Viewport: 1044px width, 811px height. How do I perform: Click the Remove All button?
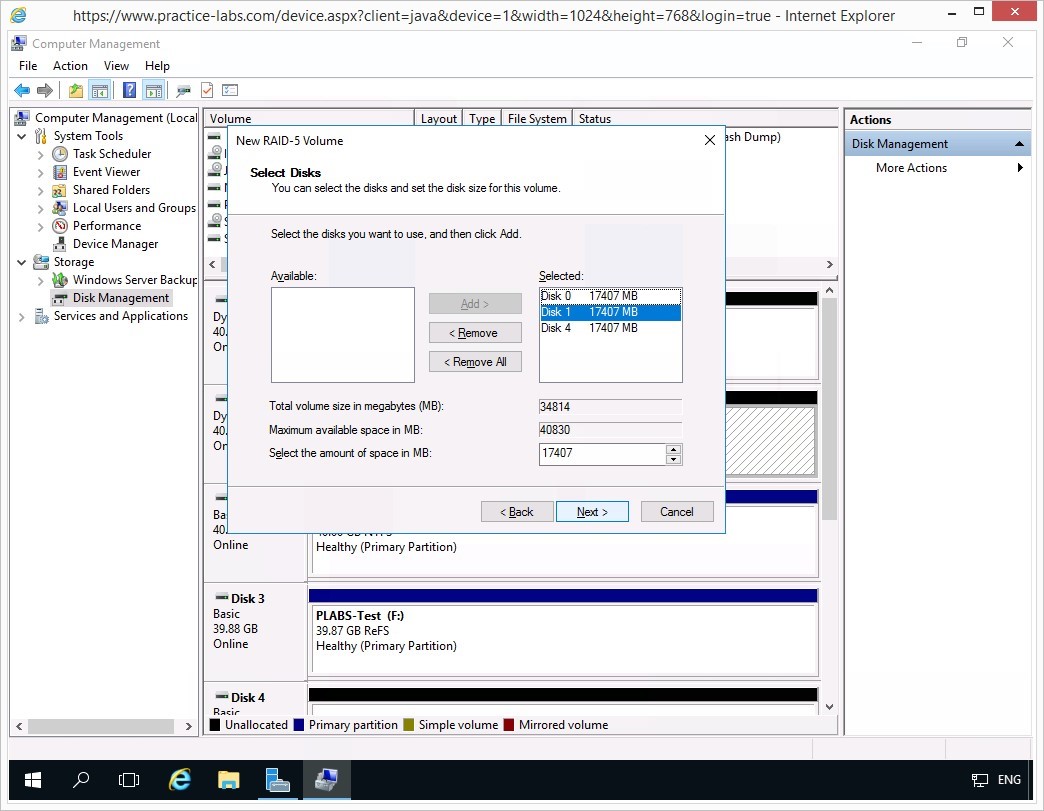pos(475,362)
